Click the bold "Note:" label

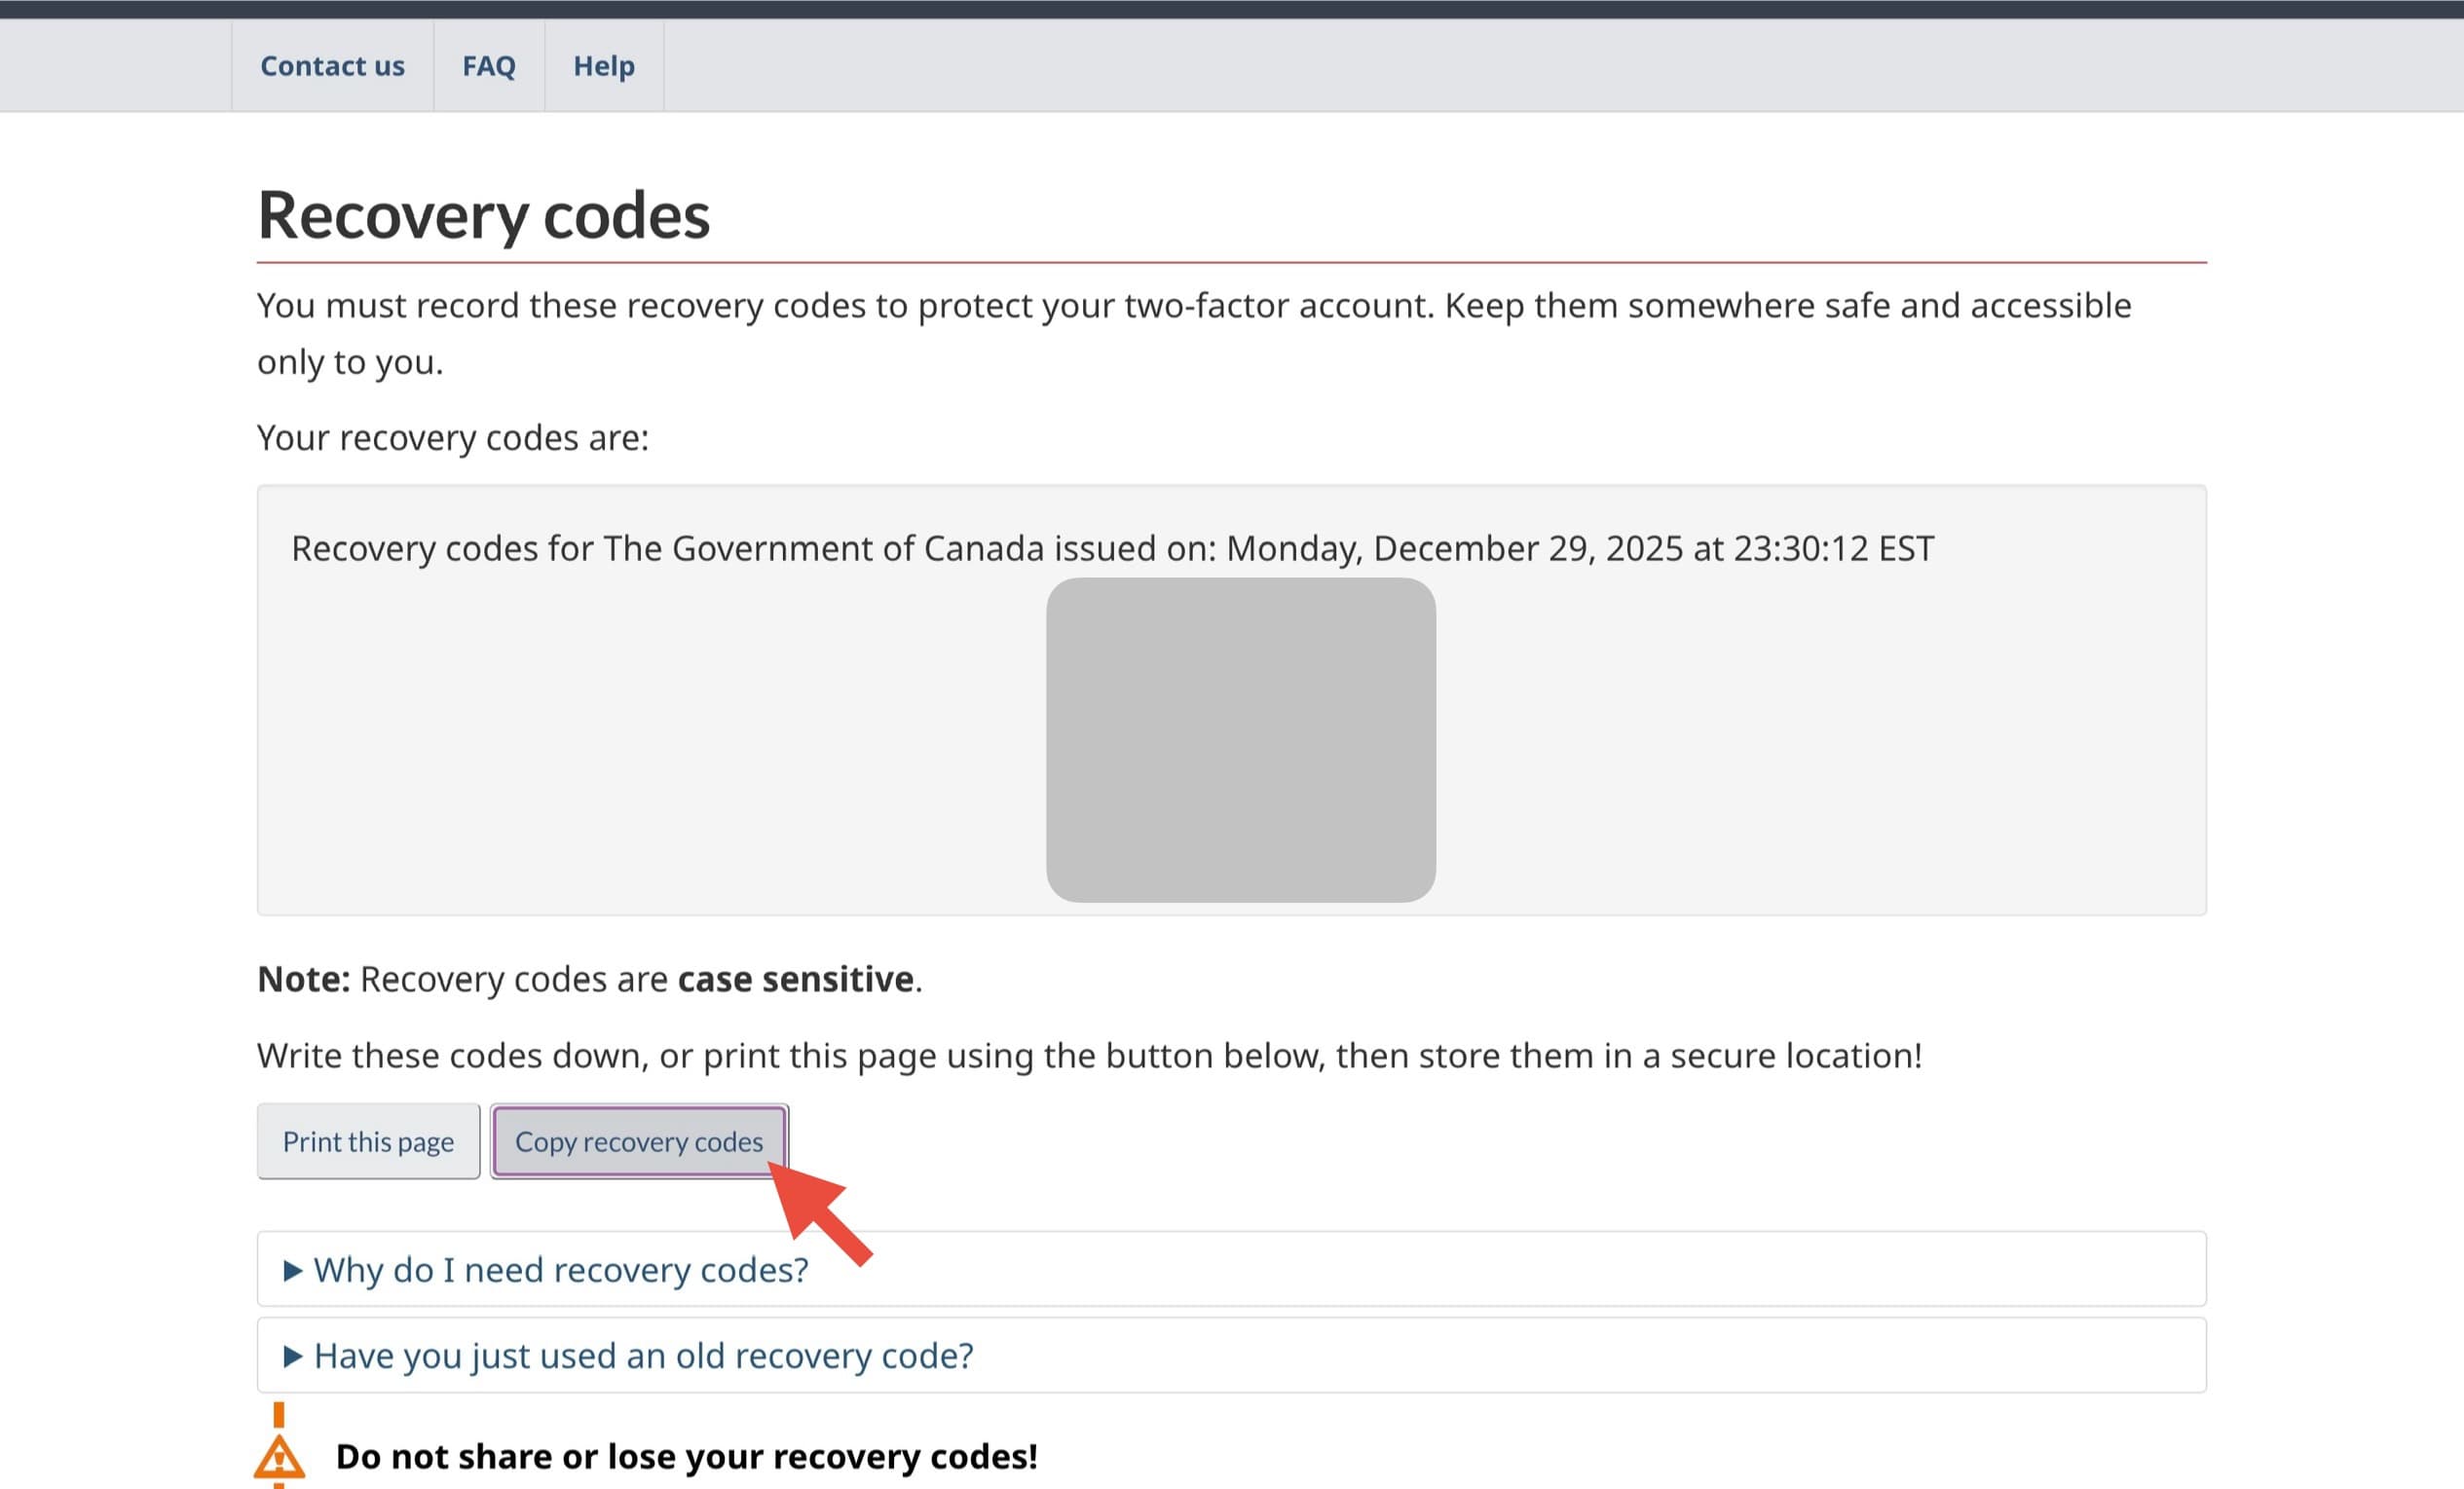tap(303, 979)
